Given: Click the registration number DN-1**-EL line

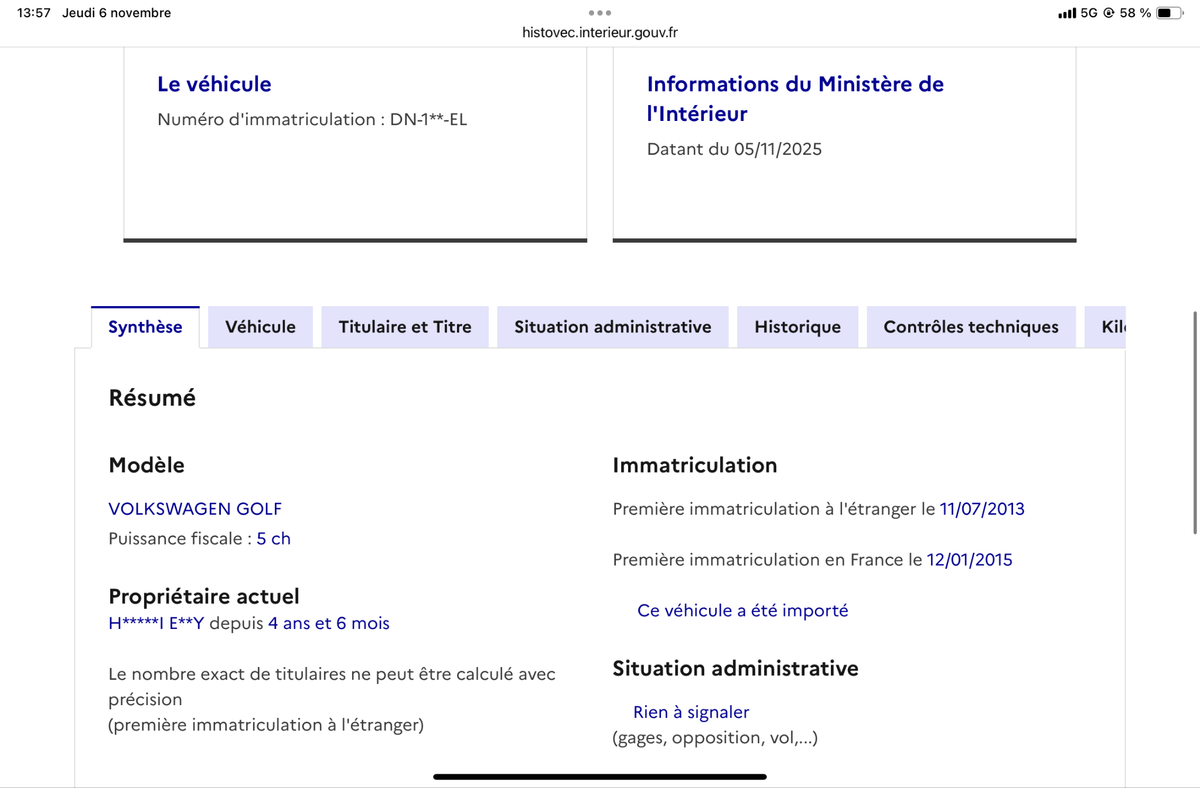Looking at the screenshot, I should (x=312, y=119).
